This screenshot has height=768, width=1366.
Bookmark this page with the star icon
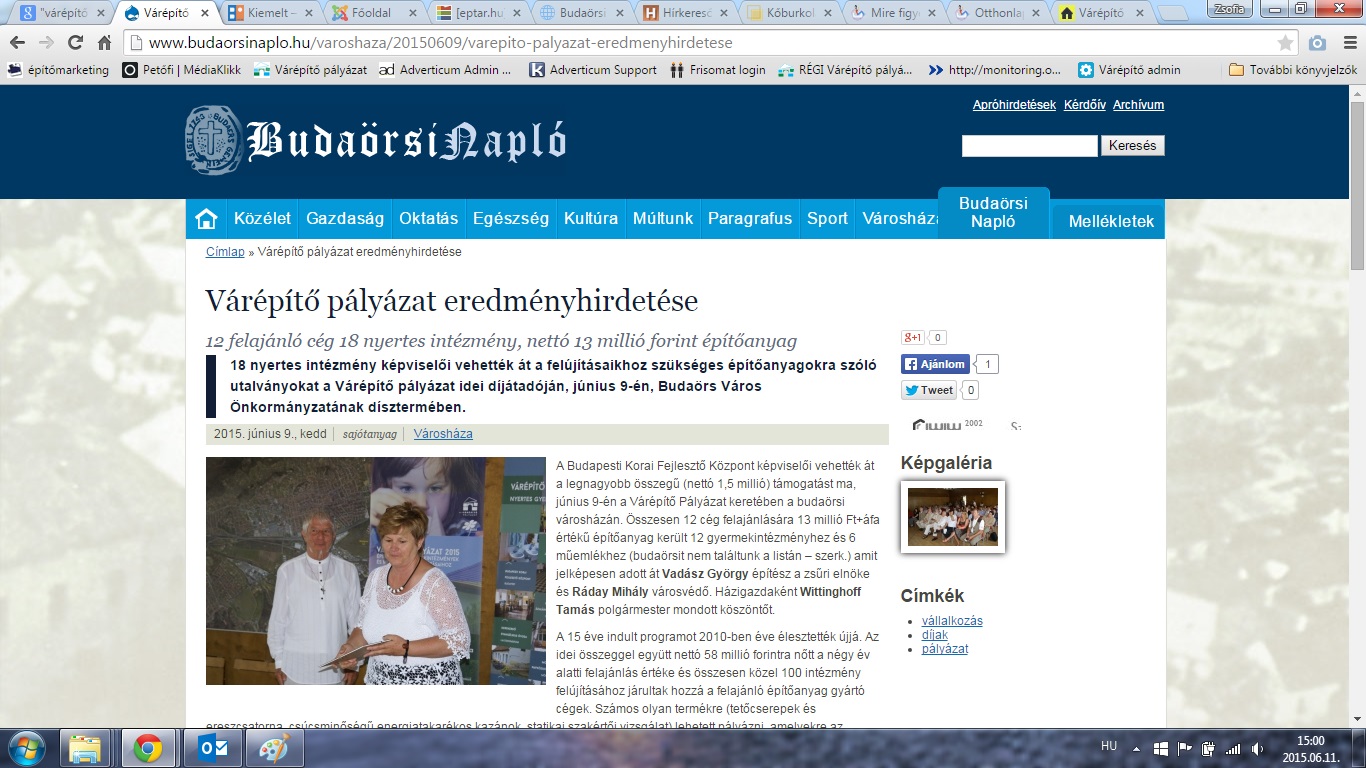1285,43
